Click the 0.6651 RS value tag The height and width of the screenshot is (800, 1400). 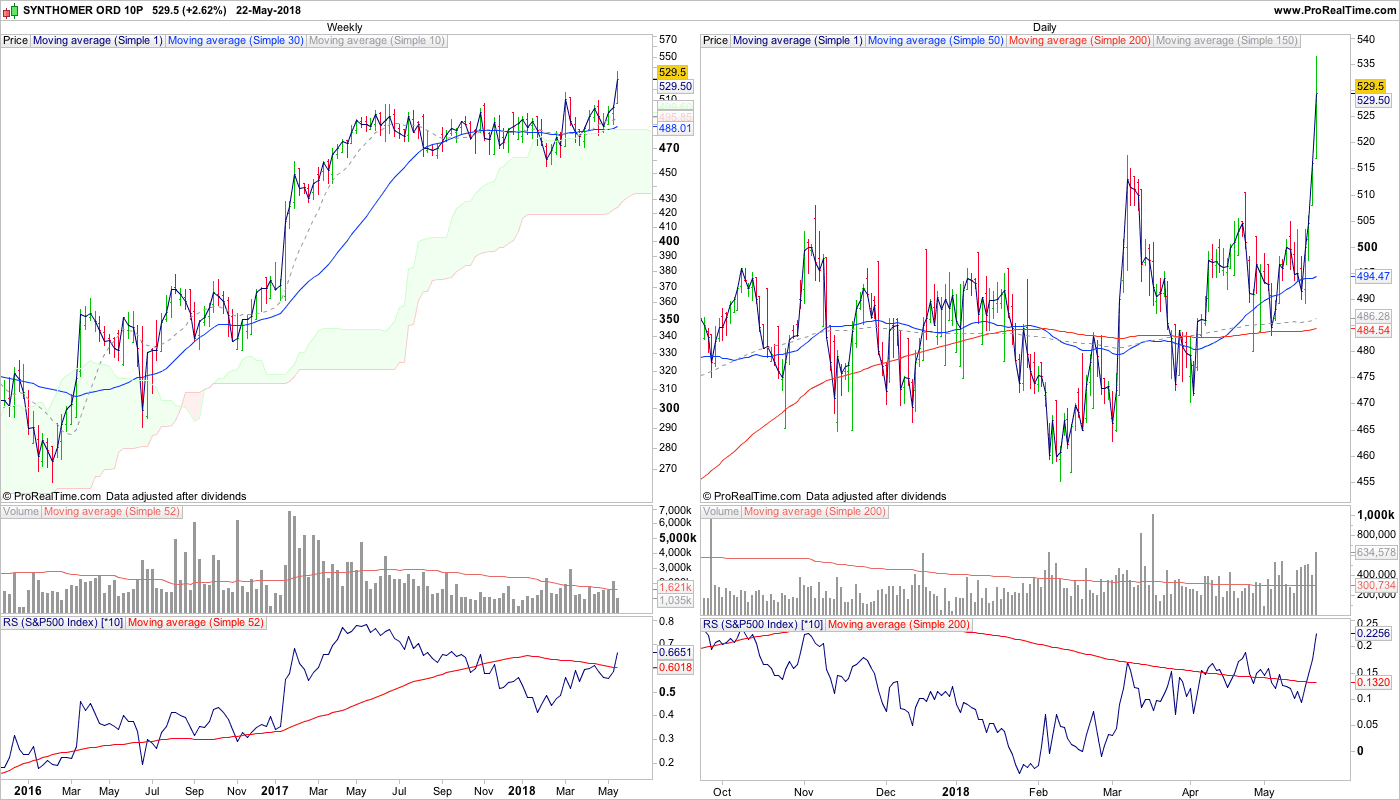point(675,652)
